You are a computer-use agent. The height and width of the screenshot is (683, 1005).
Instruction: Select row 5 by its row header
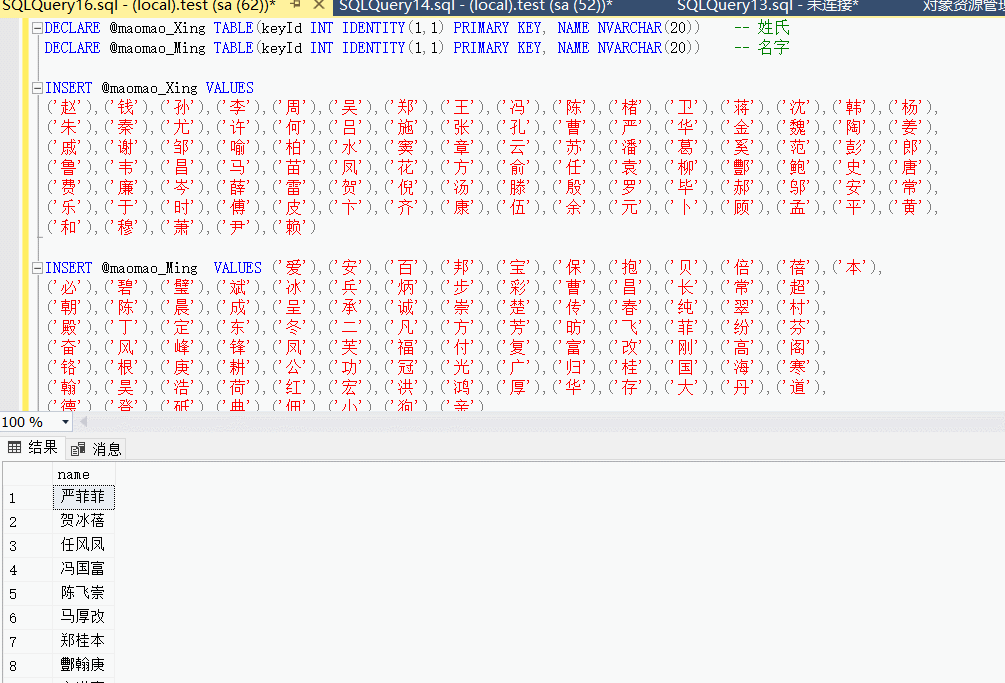tap(28, 594)
